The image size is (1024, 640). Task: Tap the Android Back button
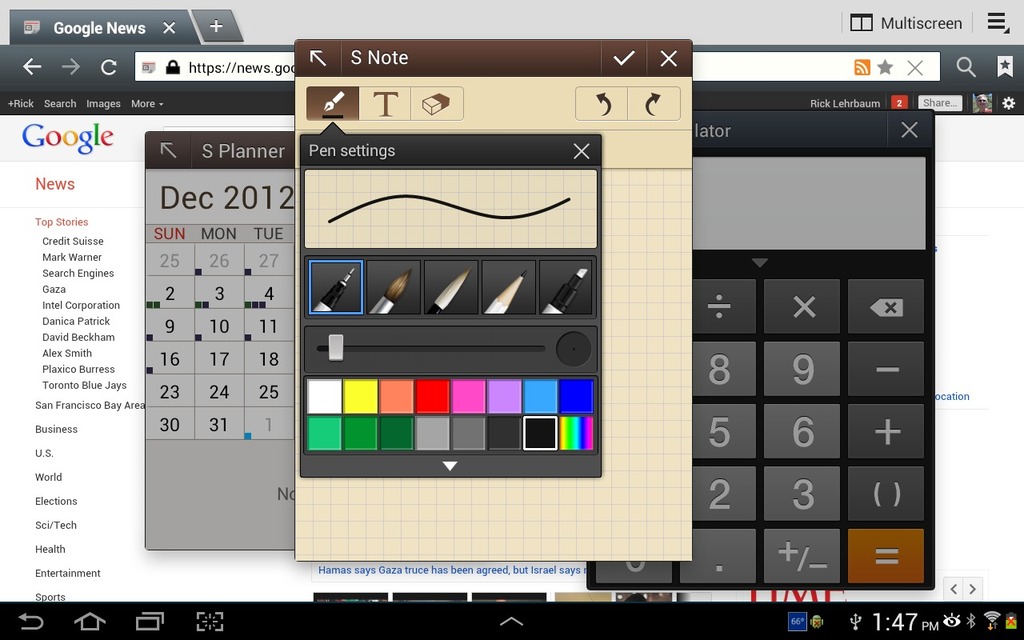[x=31, y=621]
